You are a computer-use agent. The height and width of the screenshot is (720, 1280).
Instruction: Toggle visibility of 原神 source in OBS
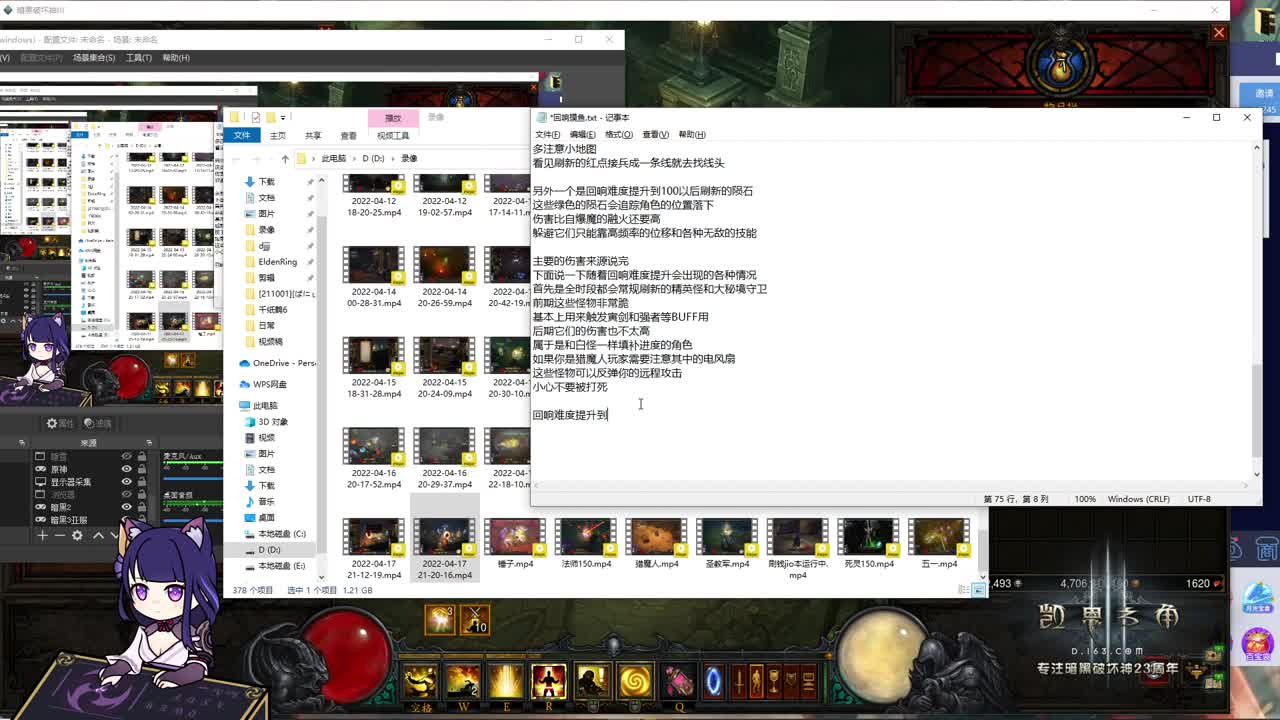(126, 468)
